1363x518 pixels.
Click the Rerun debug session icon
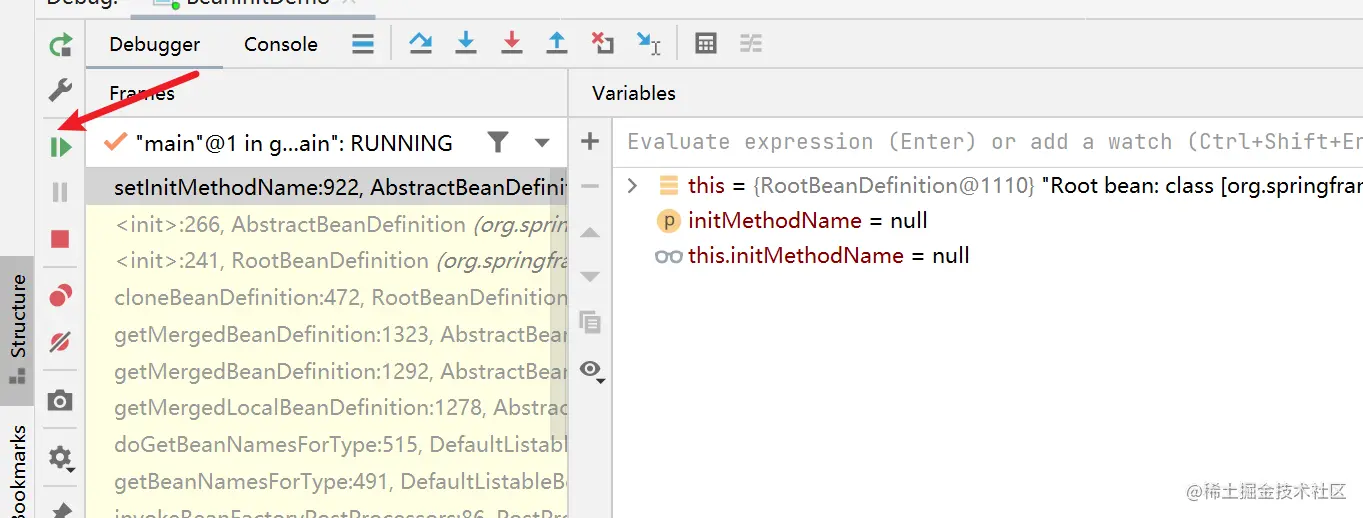point(60,45)
